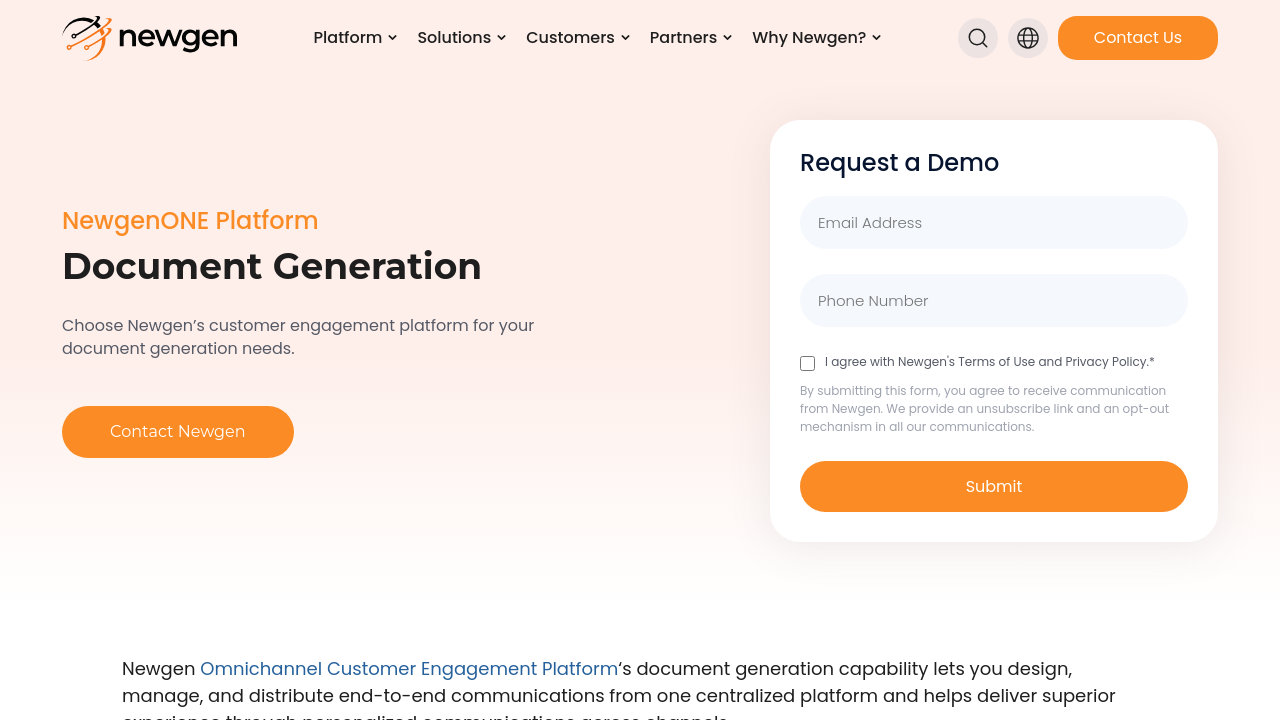Expand the Partners dropdown chevron
The width and height of the screenshot is (1280, 720).
click(728, 38)
